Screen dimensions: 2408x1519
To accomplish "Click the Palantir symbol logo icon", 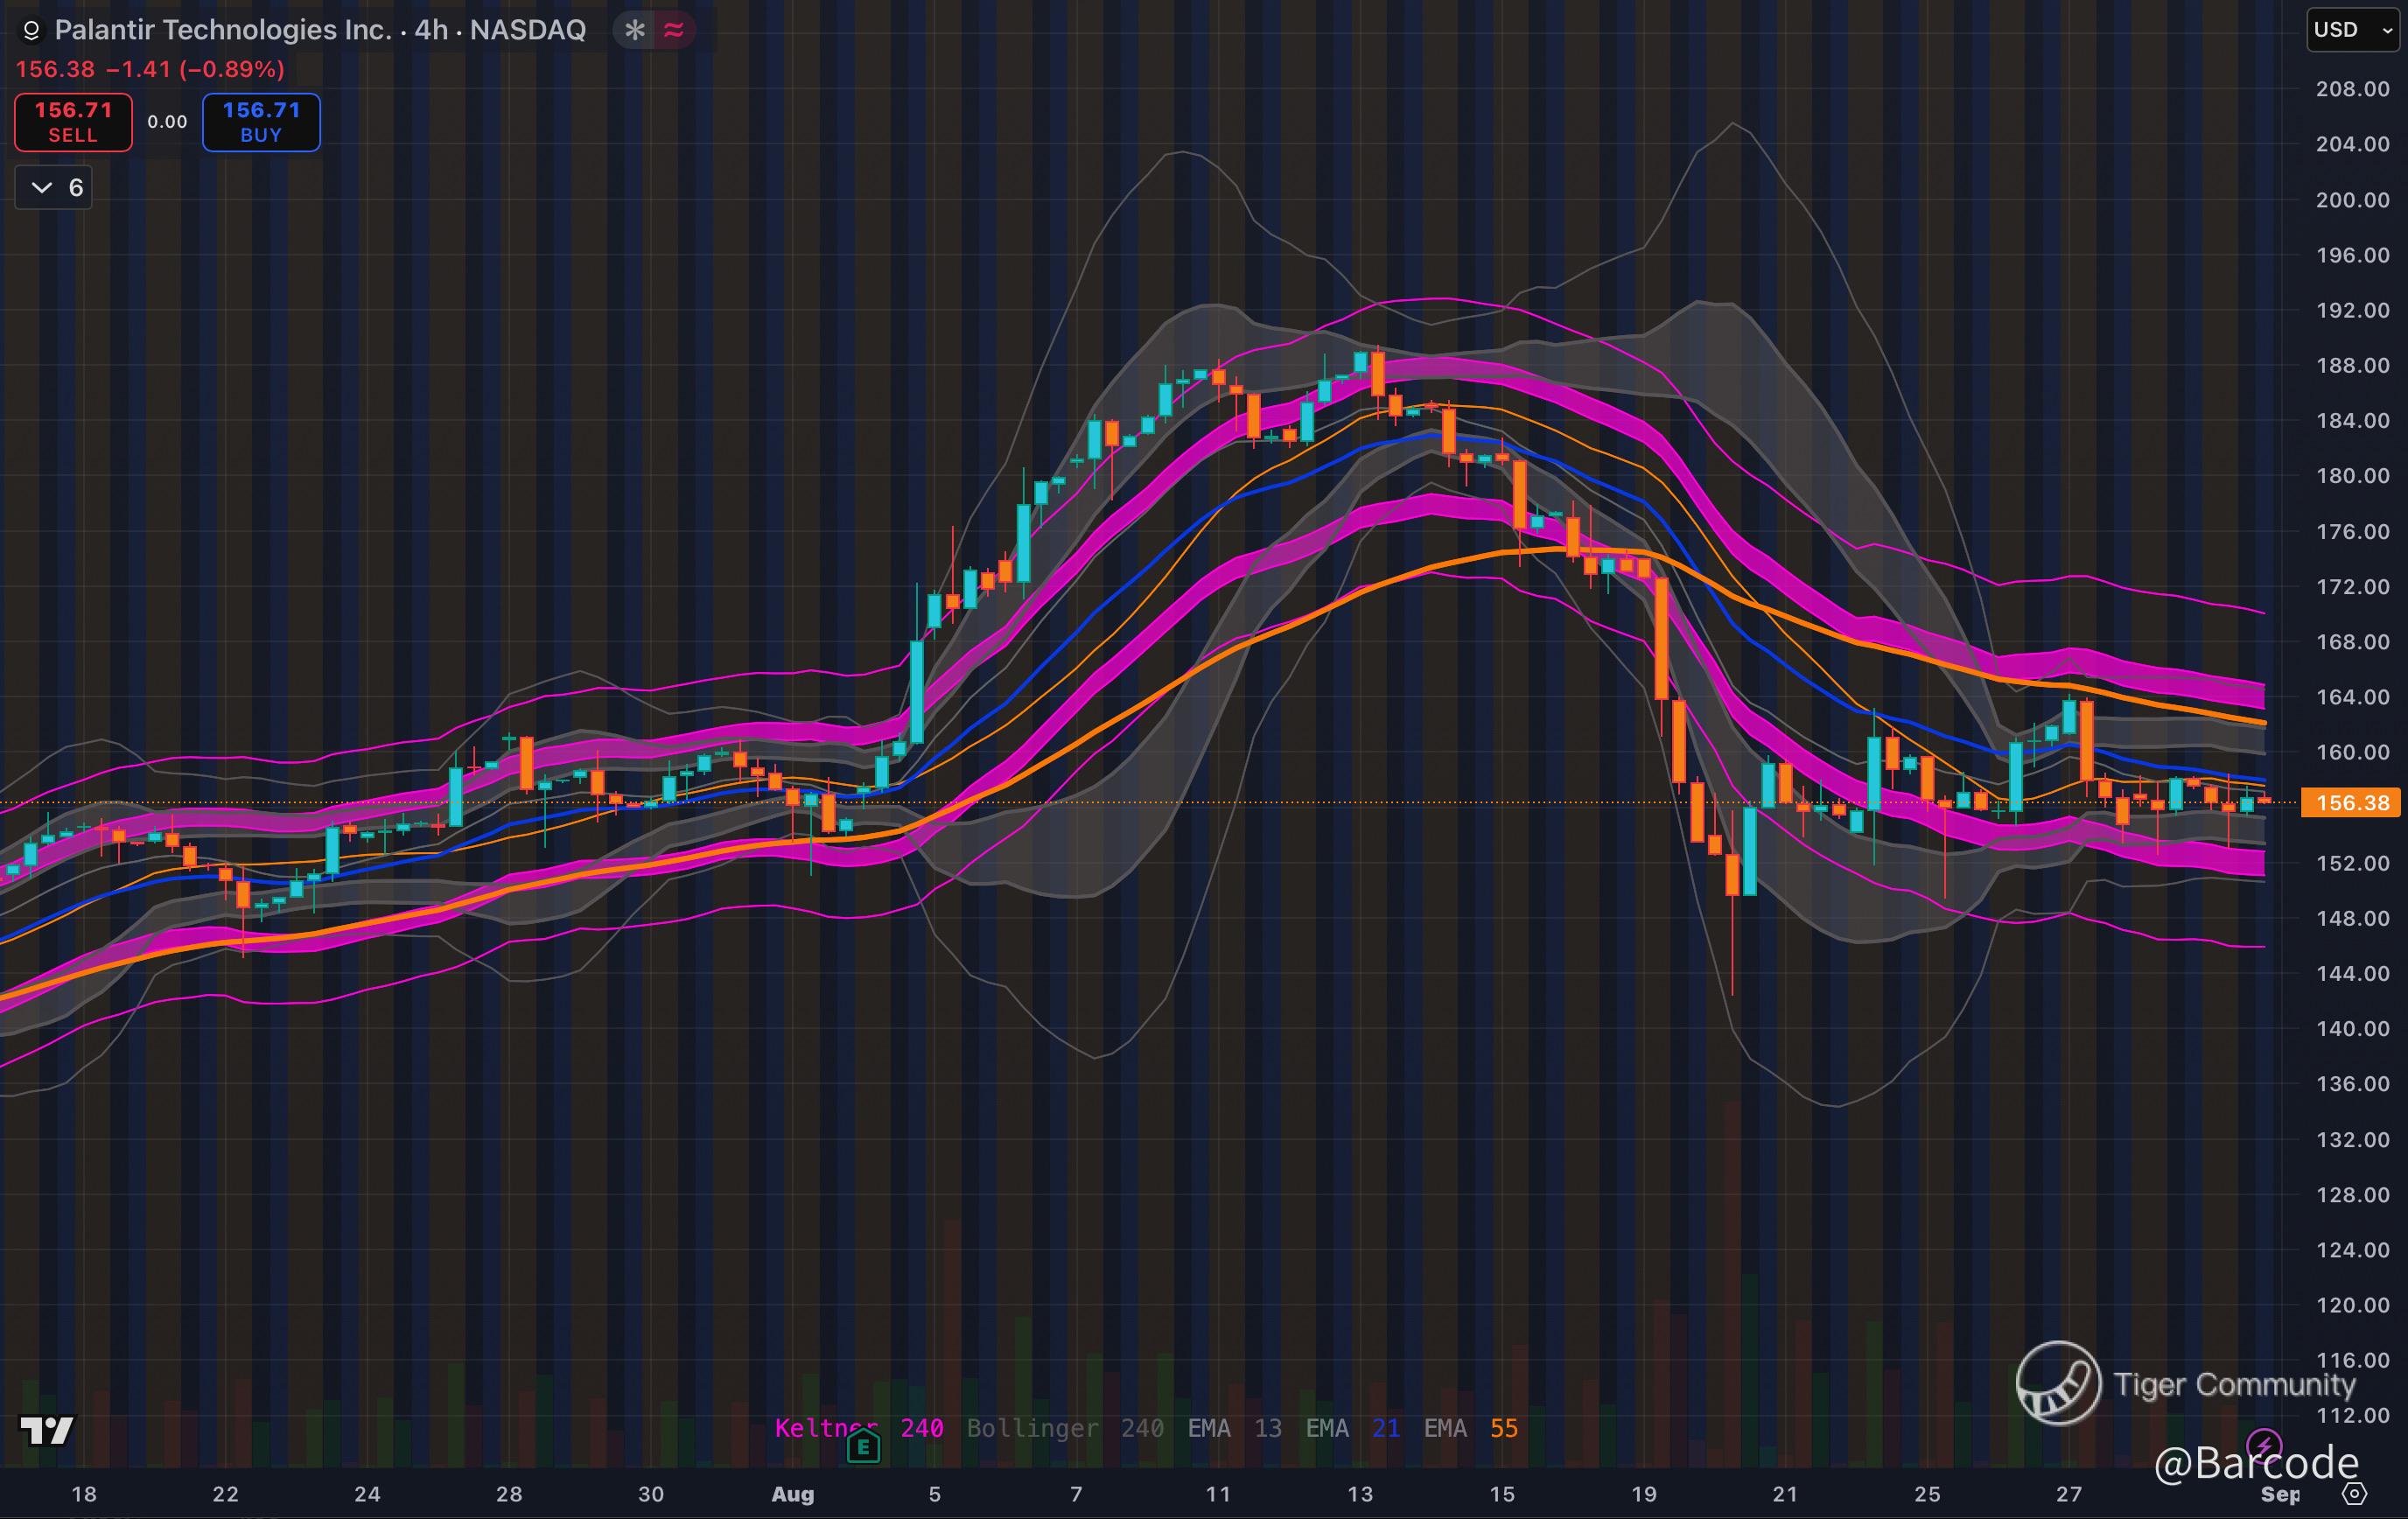I will pos(31,31).
